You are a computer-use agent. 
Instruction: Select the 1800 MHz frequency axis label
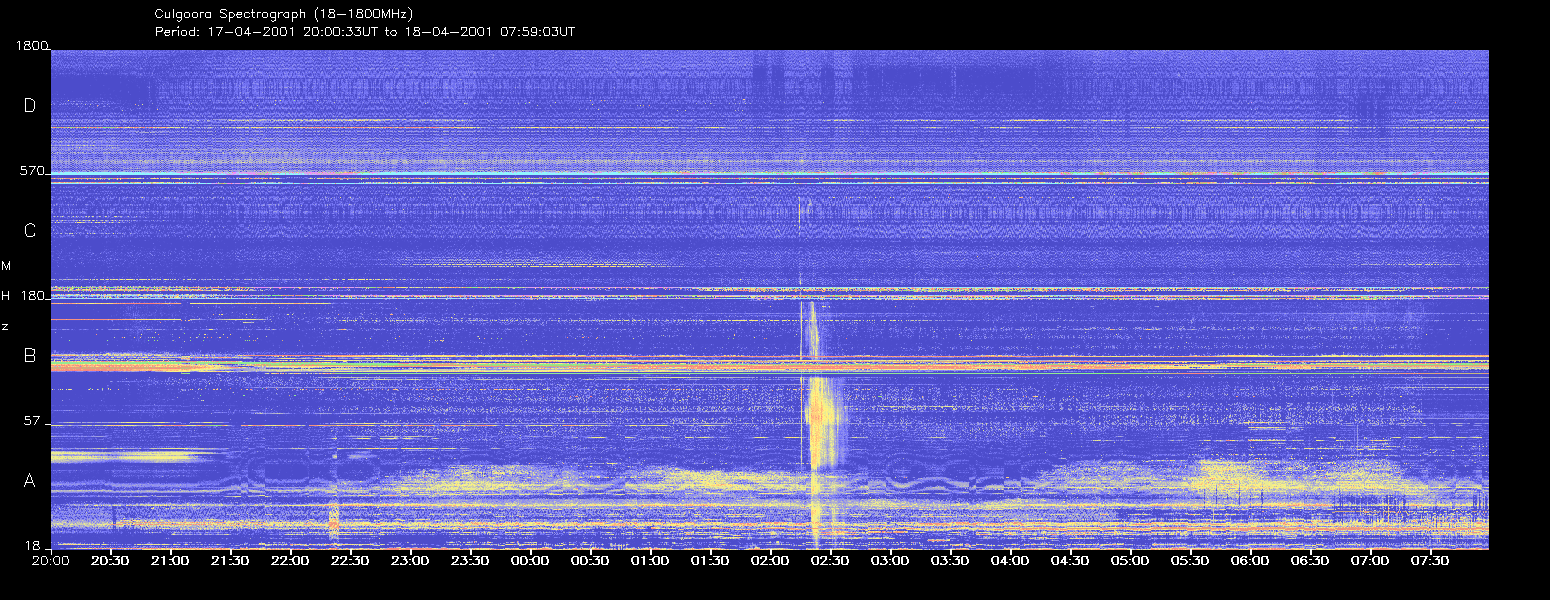click(x=32, y=46)
